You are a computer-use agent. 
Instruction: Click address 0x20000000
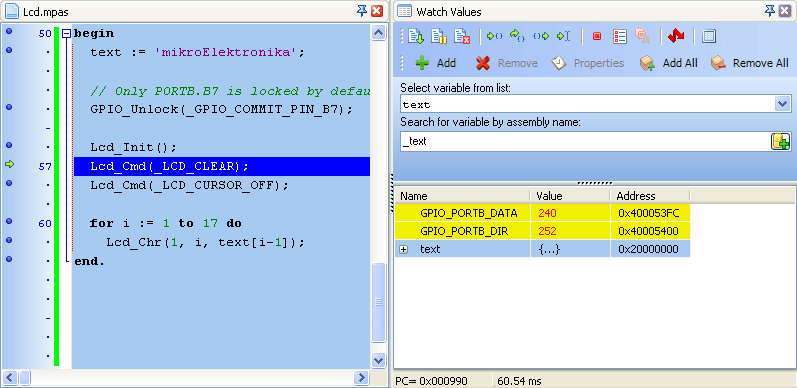[x=649, y=249]
